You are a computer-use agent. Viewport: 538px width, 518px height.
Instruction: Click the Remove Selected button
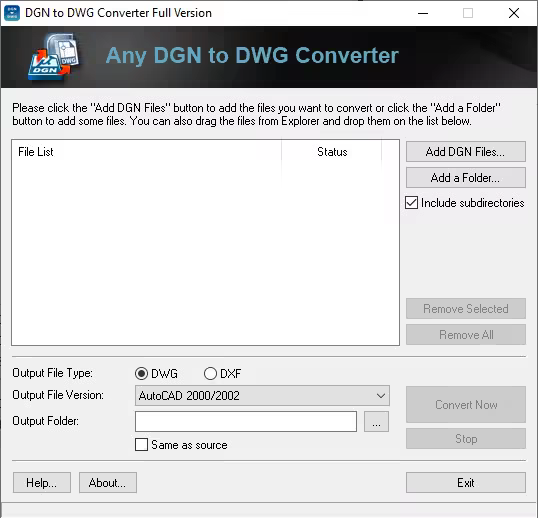[466, 309]
